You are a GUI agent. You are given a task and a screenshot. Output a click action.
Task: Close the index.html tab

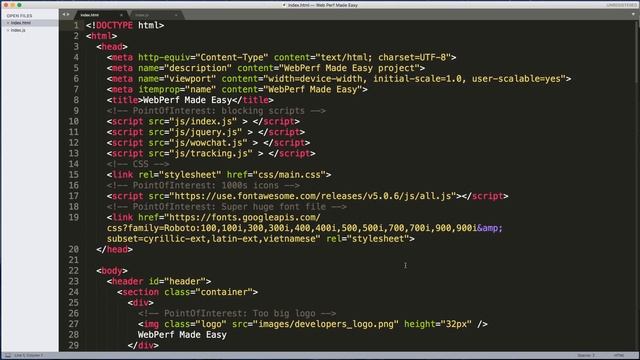tap(121, 15)
